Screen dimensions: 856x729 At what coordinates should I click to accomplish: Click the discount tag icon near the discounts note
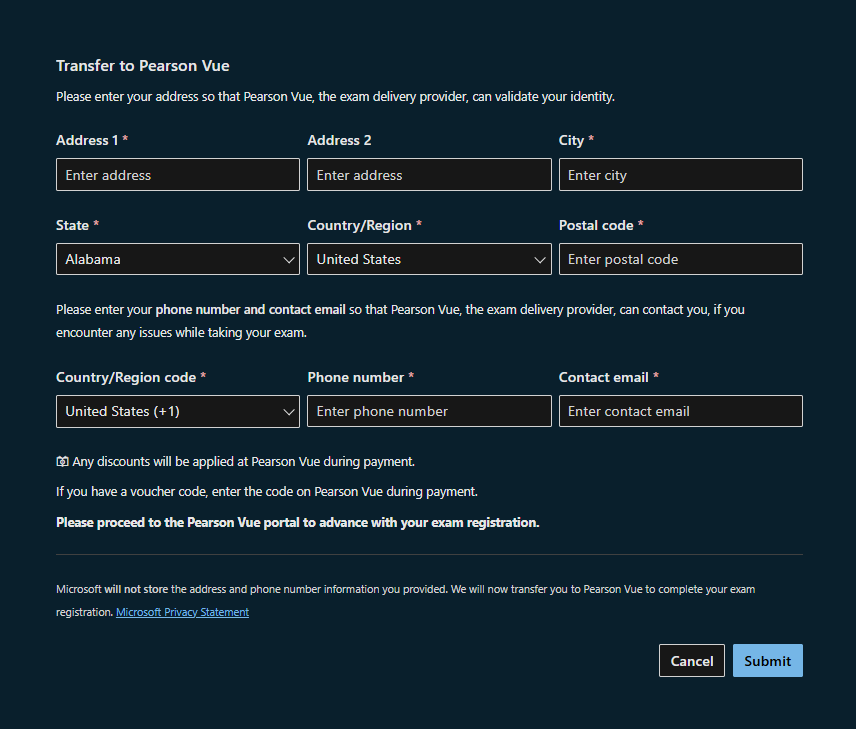(62, 461)
